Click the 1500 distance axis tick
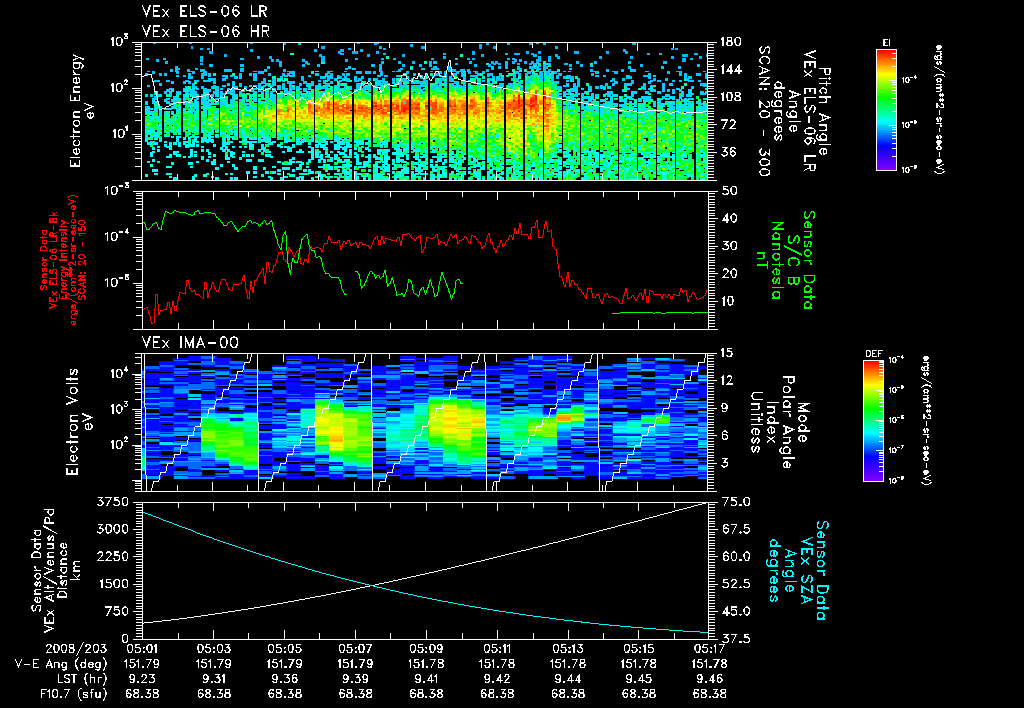This screenshot has height=708, width=1024. (x=112, y=584)
